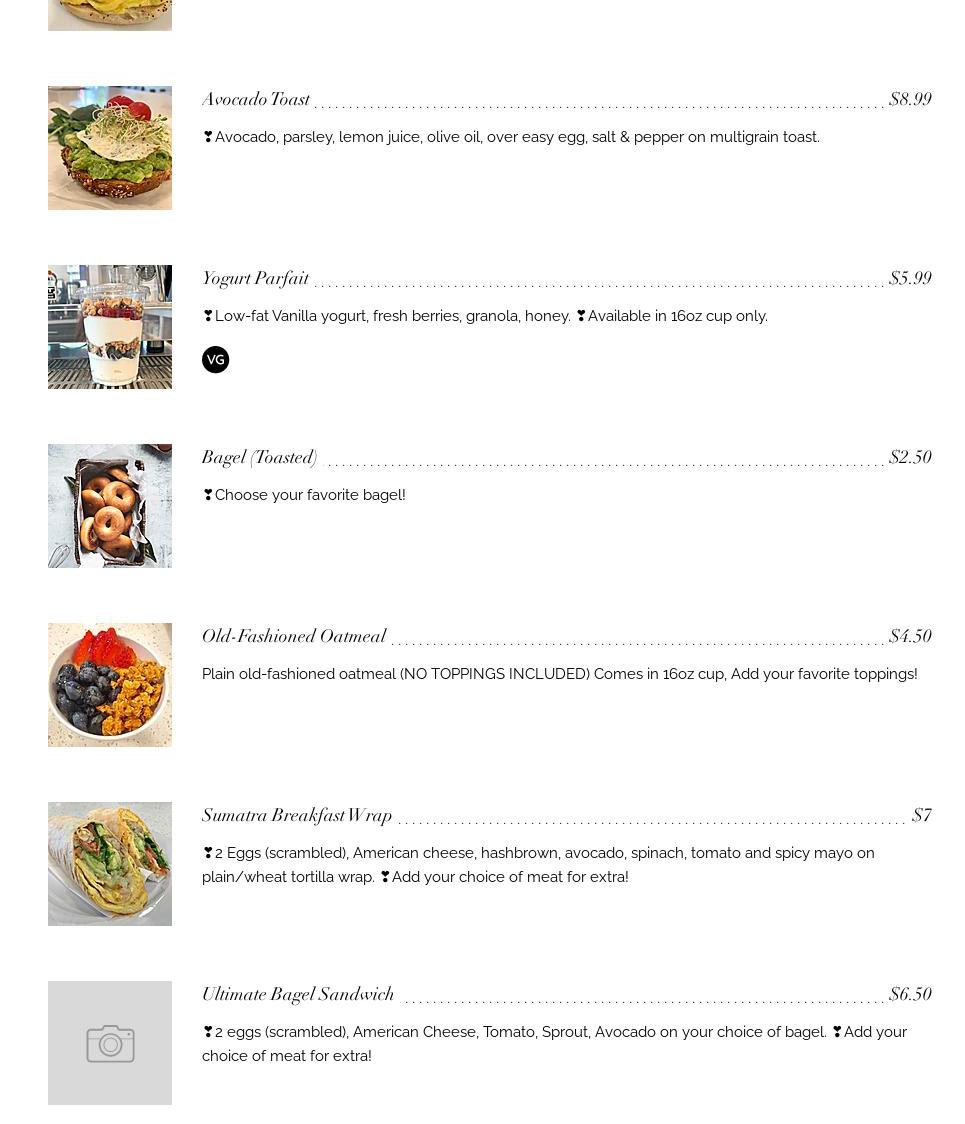
Task: Click the oatmeal description text
Action: click(x=559, y=674)
